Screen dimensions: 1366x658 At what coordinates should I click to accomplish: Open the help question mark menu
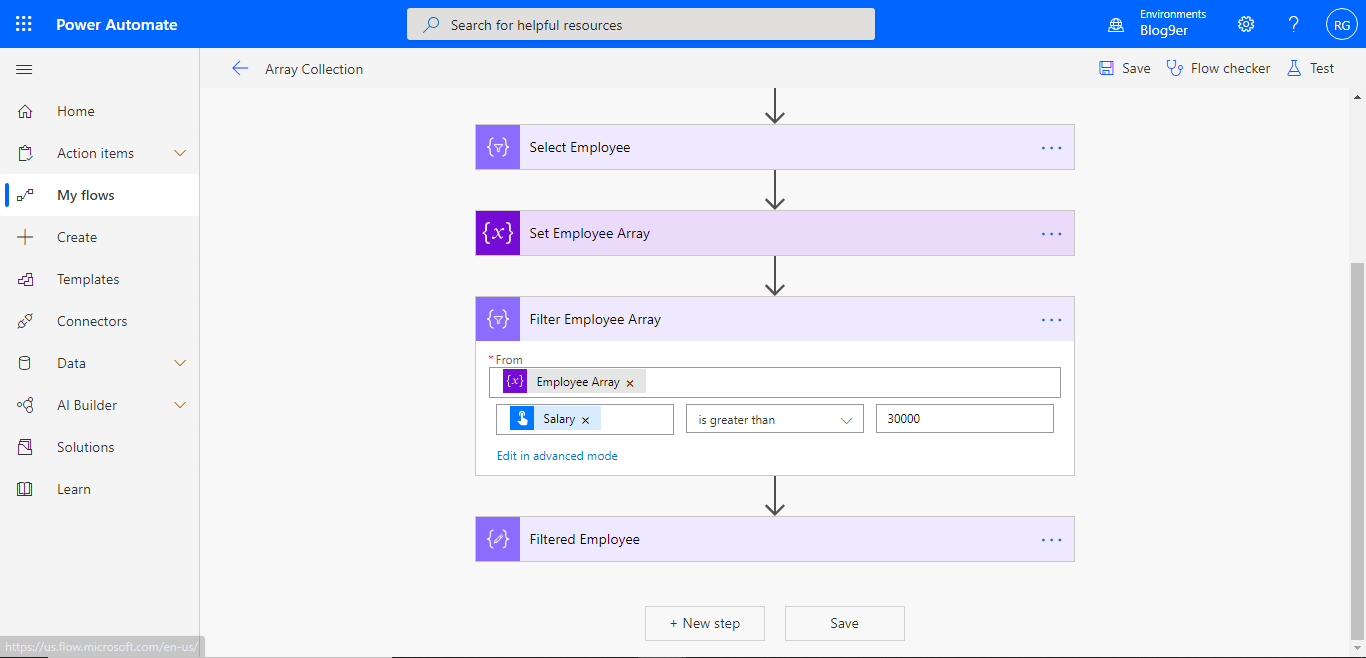[1293, 24]
